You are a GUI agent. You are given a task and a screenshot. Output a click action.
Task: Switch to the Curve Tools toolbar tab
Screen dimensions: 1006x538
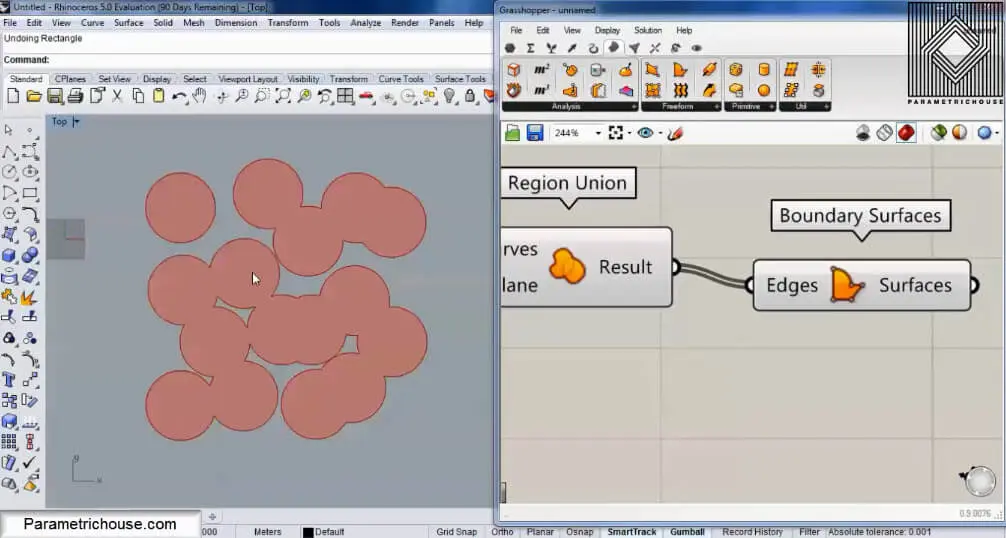pos(400,79)
